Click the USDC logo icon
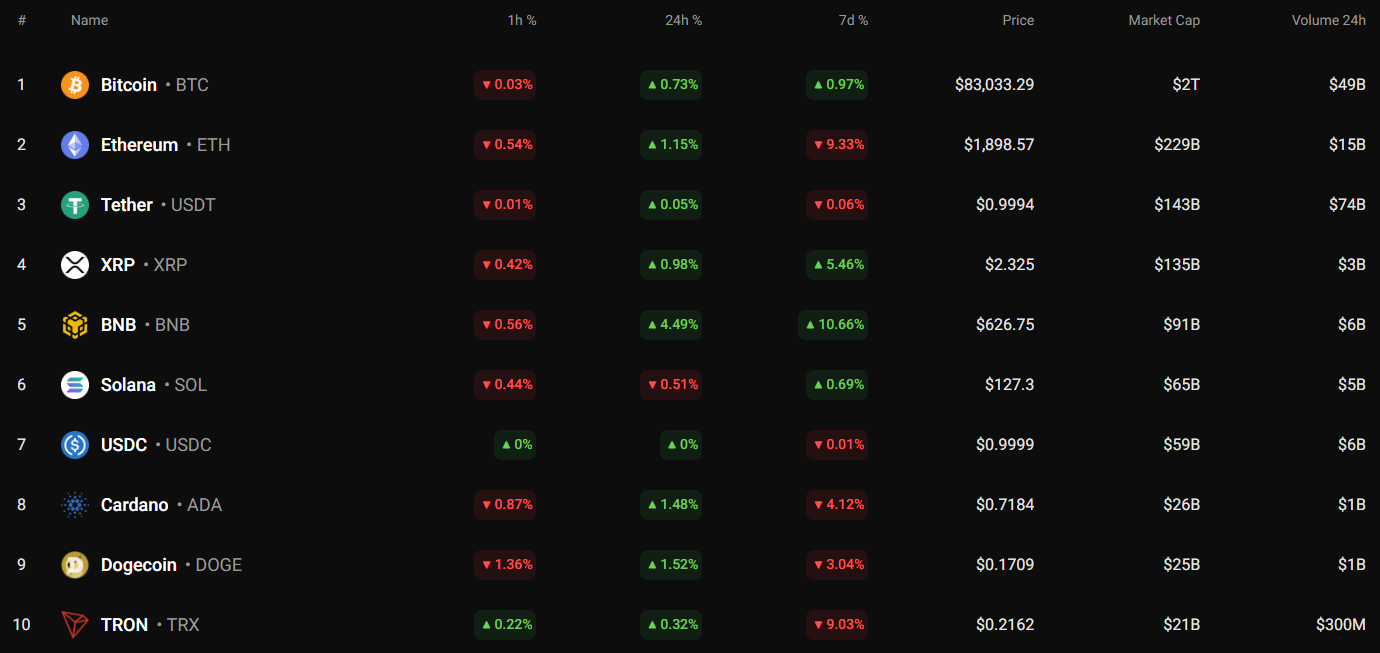Viewport: 1380px width, 653px height. tap(75, 445)
